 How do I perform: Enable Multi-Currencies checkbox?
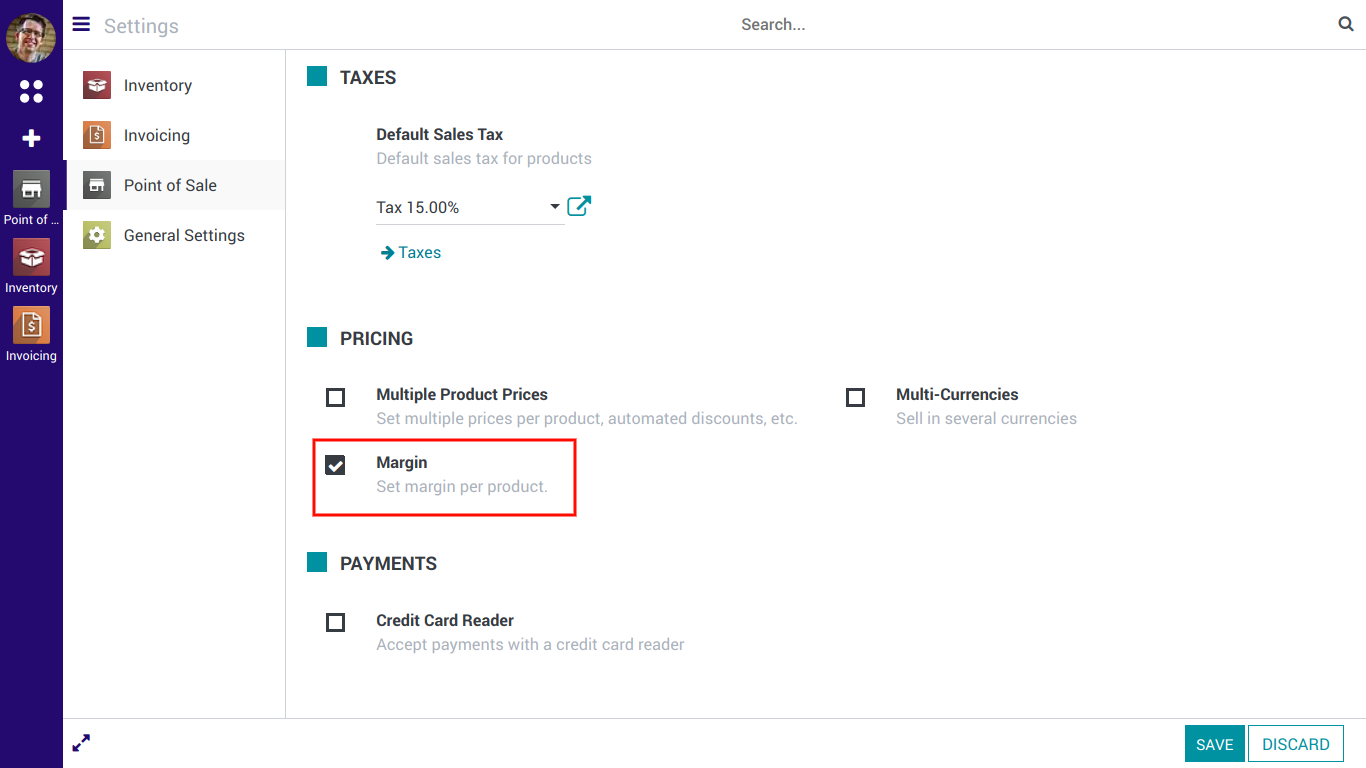point(855,398)
